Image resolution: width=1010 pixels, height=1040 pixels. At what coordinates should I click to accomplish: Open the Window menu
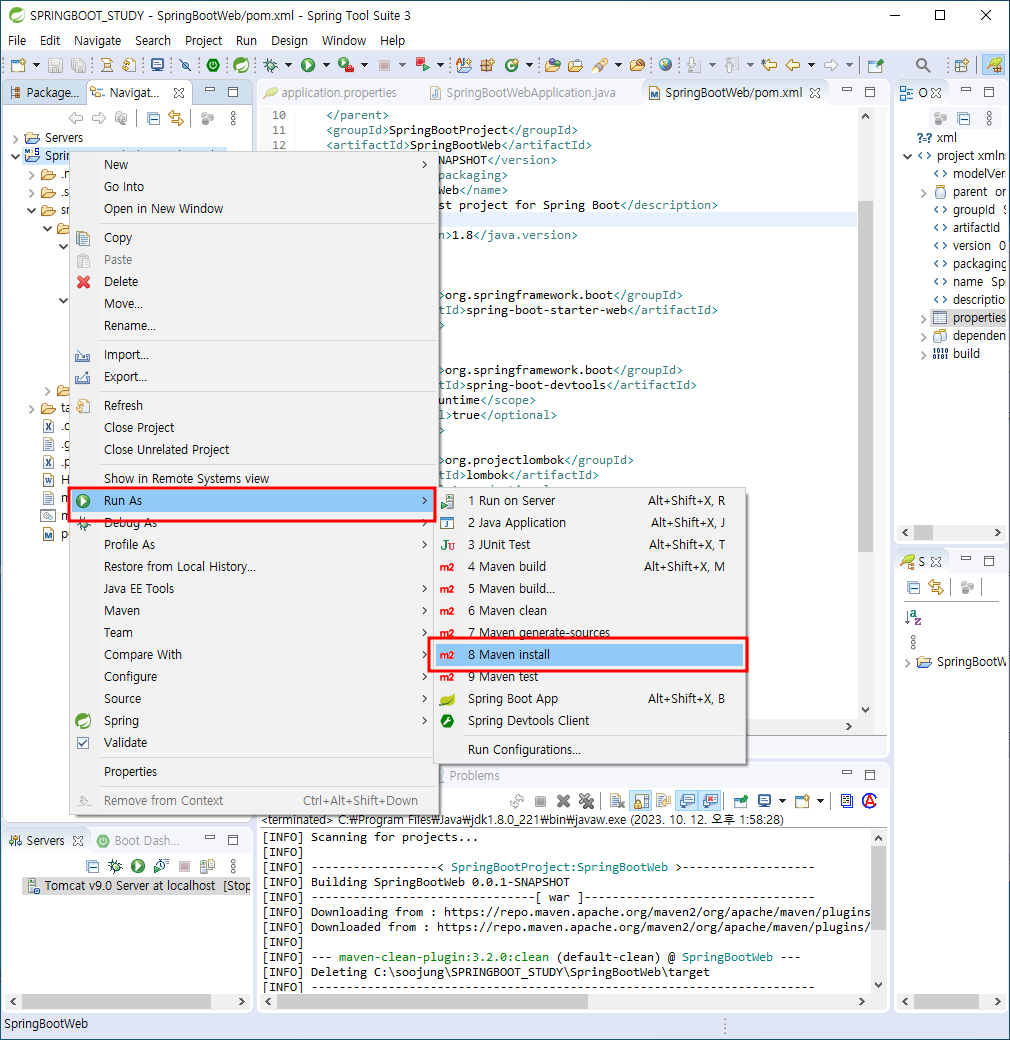click(x=344, y=40)
